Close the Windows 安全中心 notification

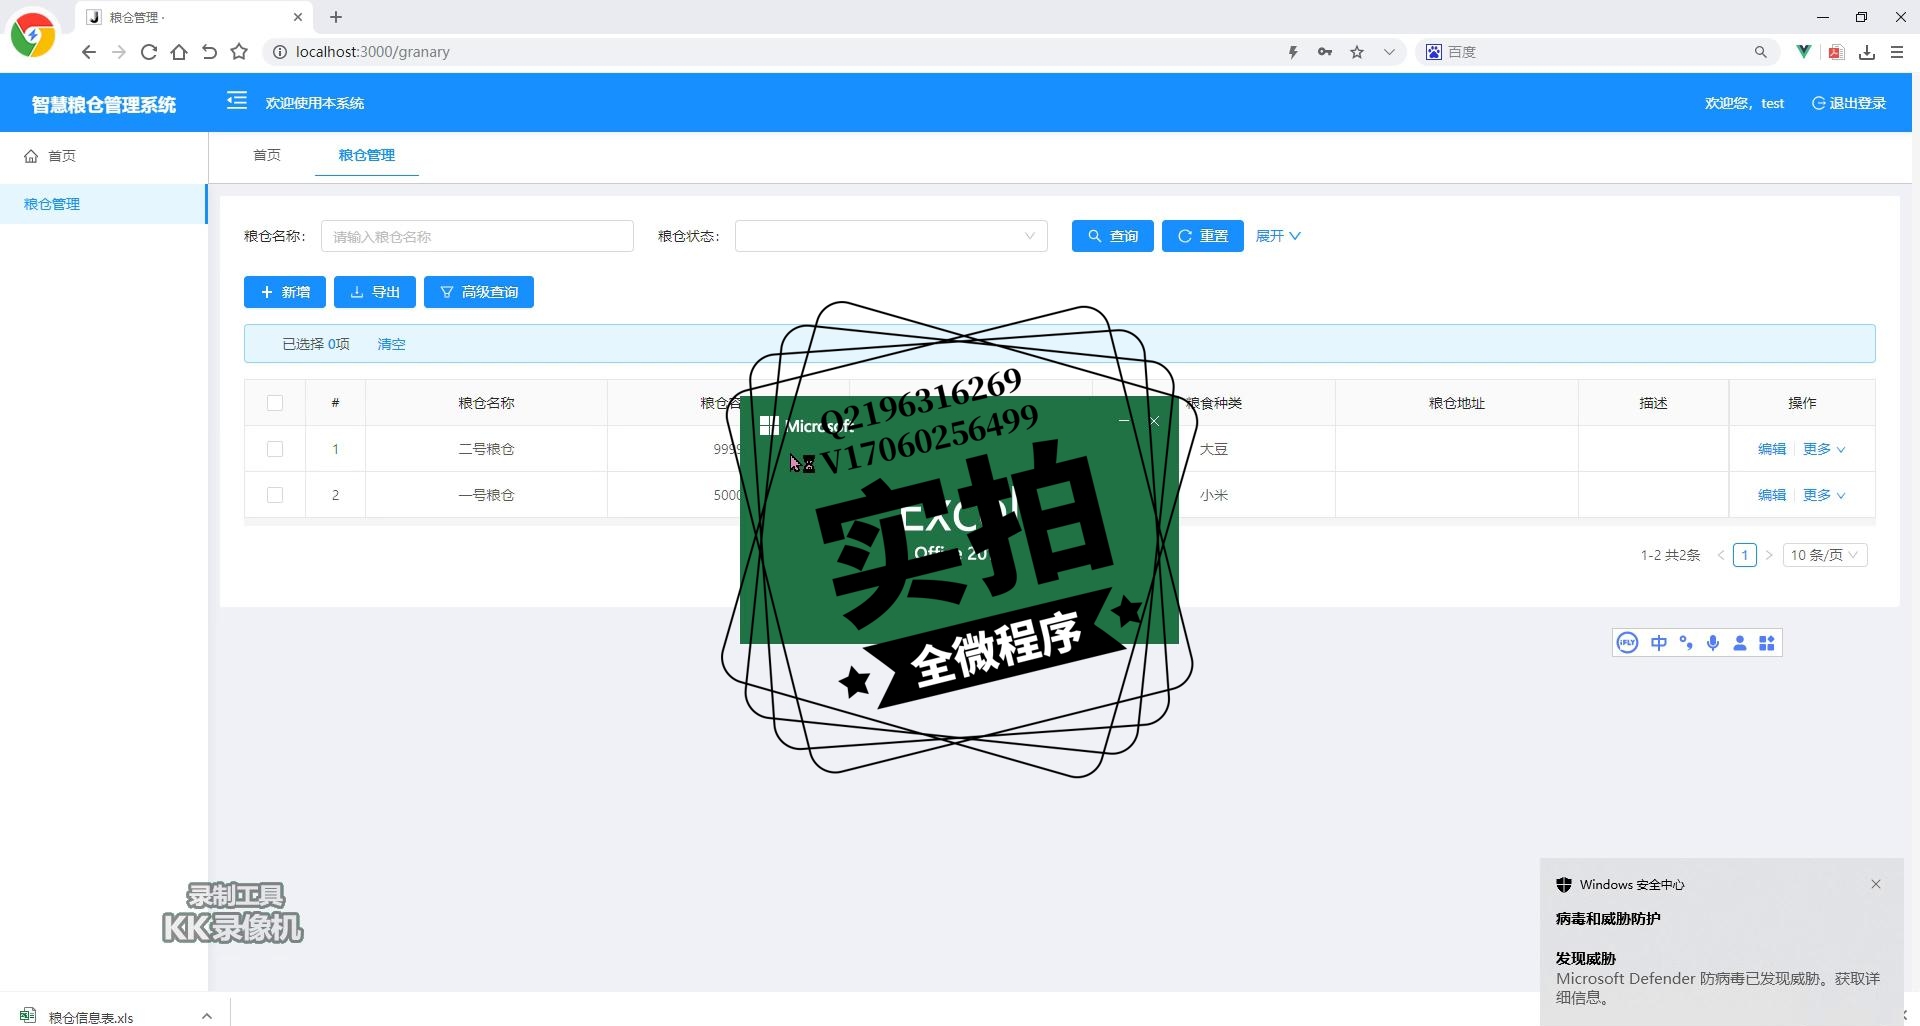pos(1876,884)
